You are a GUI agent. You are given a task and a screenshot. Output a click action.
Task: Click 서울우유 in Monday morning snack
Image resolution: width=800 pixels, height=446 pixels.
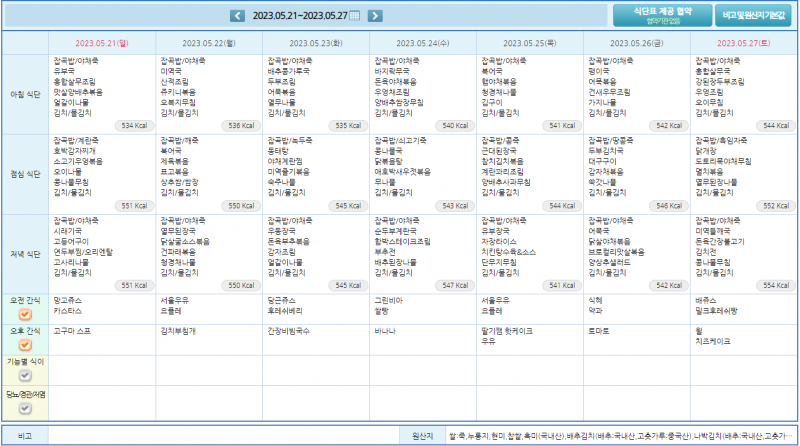tap(175, 301)
